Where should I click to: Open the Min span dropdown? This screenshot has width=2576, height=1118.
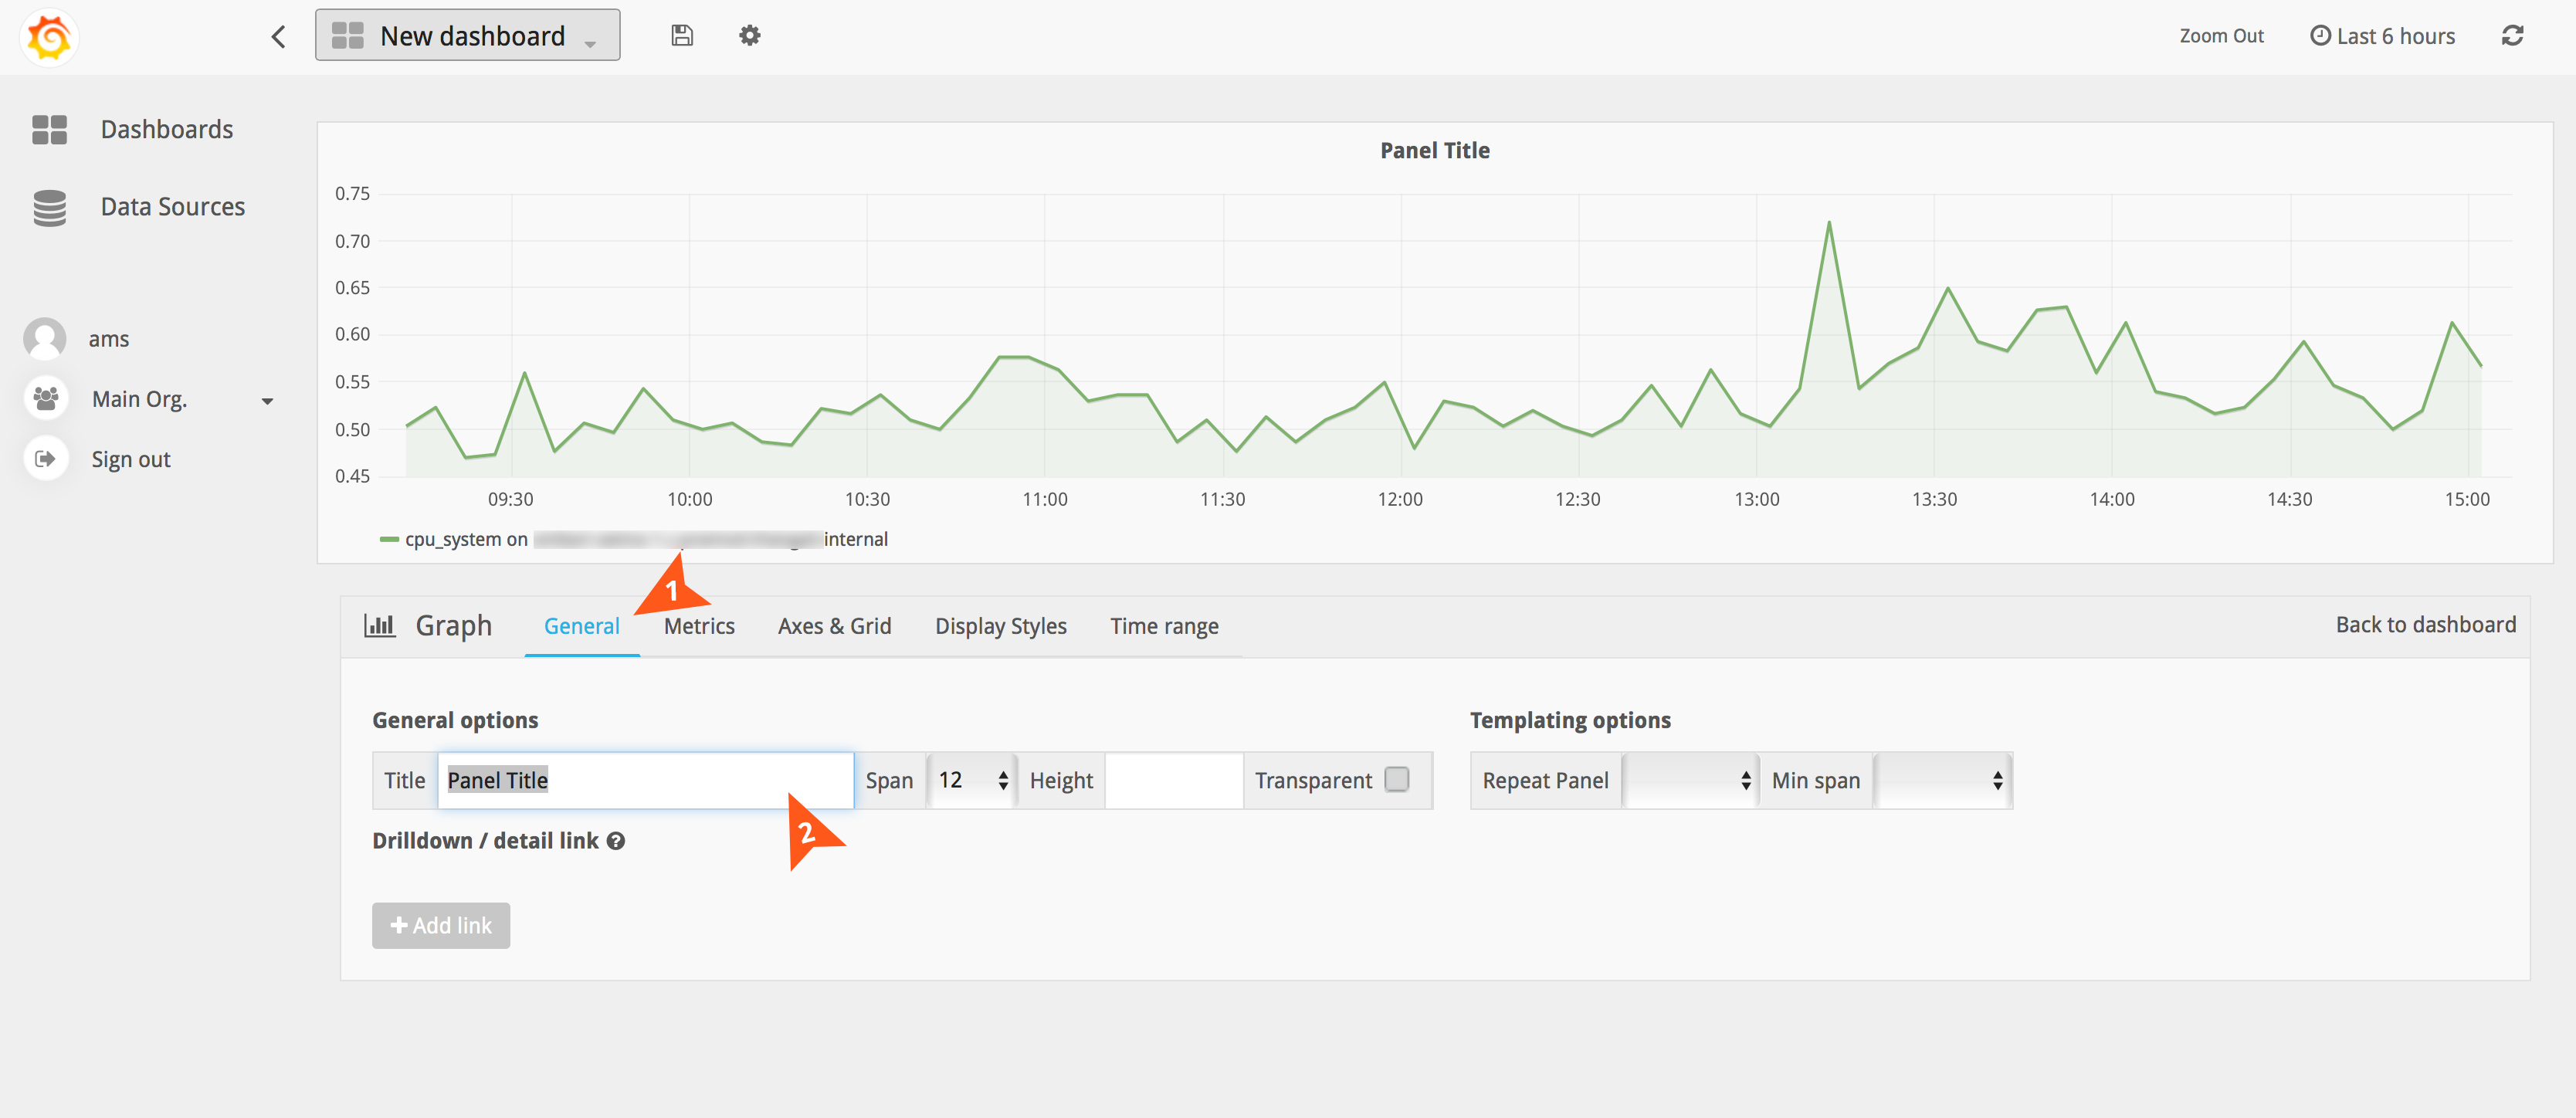(x=1941, y=780)
